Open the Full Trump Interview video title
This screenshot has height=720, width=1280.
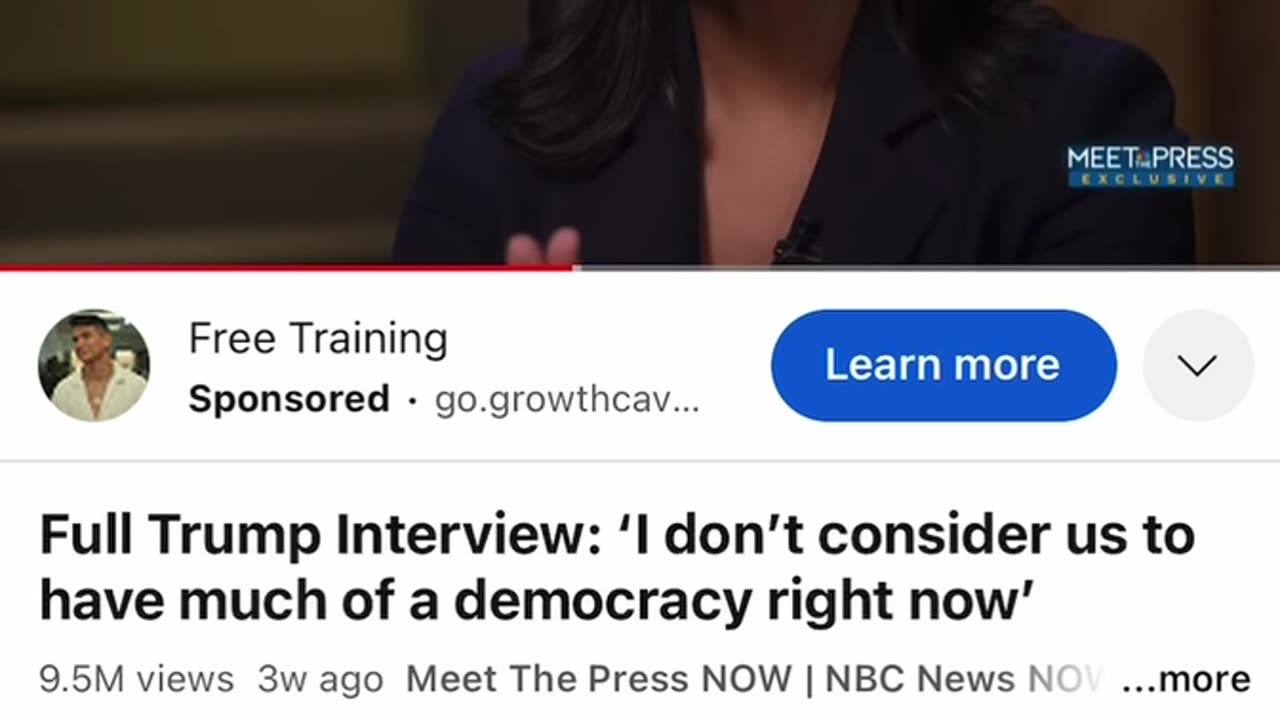click(617, 567)
